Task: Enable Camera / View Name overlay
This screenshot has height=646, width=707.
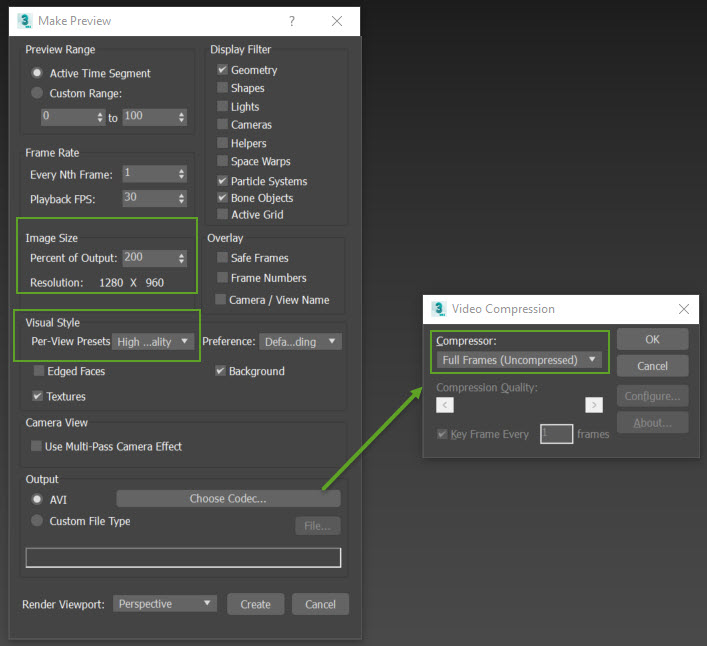Action: 220,299
